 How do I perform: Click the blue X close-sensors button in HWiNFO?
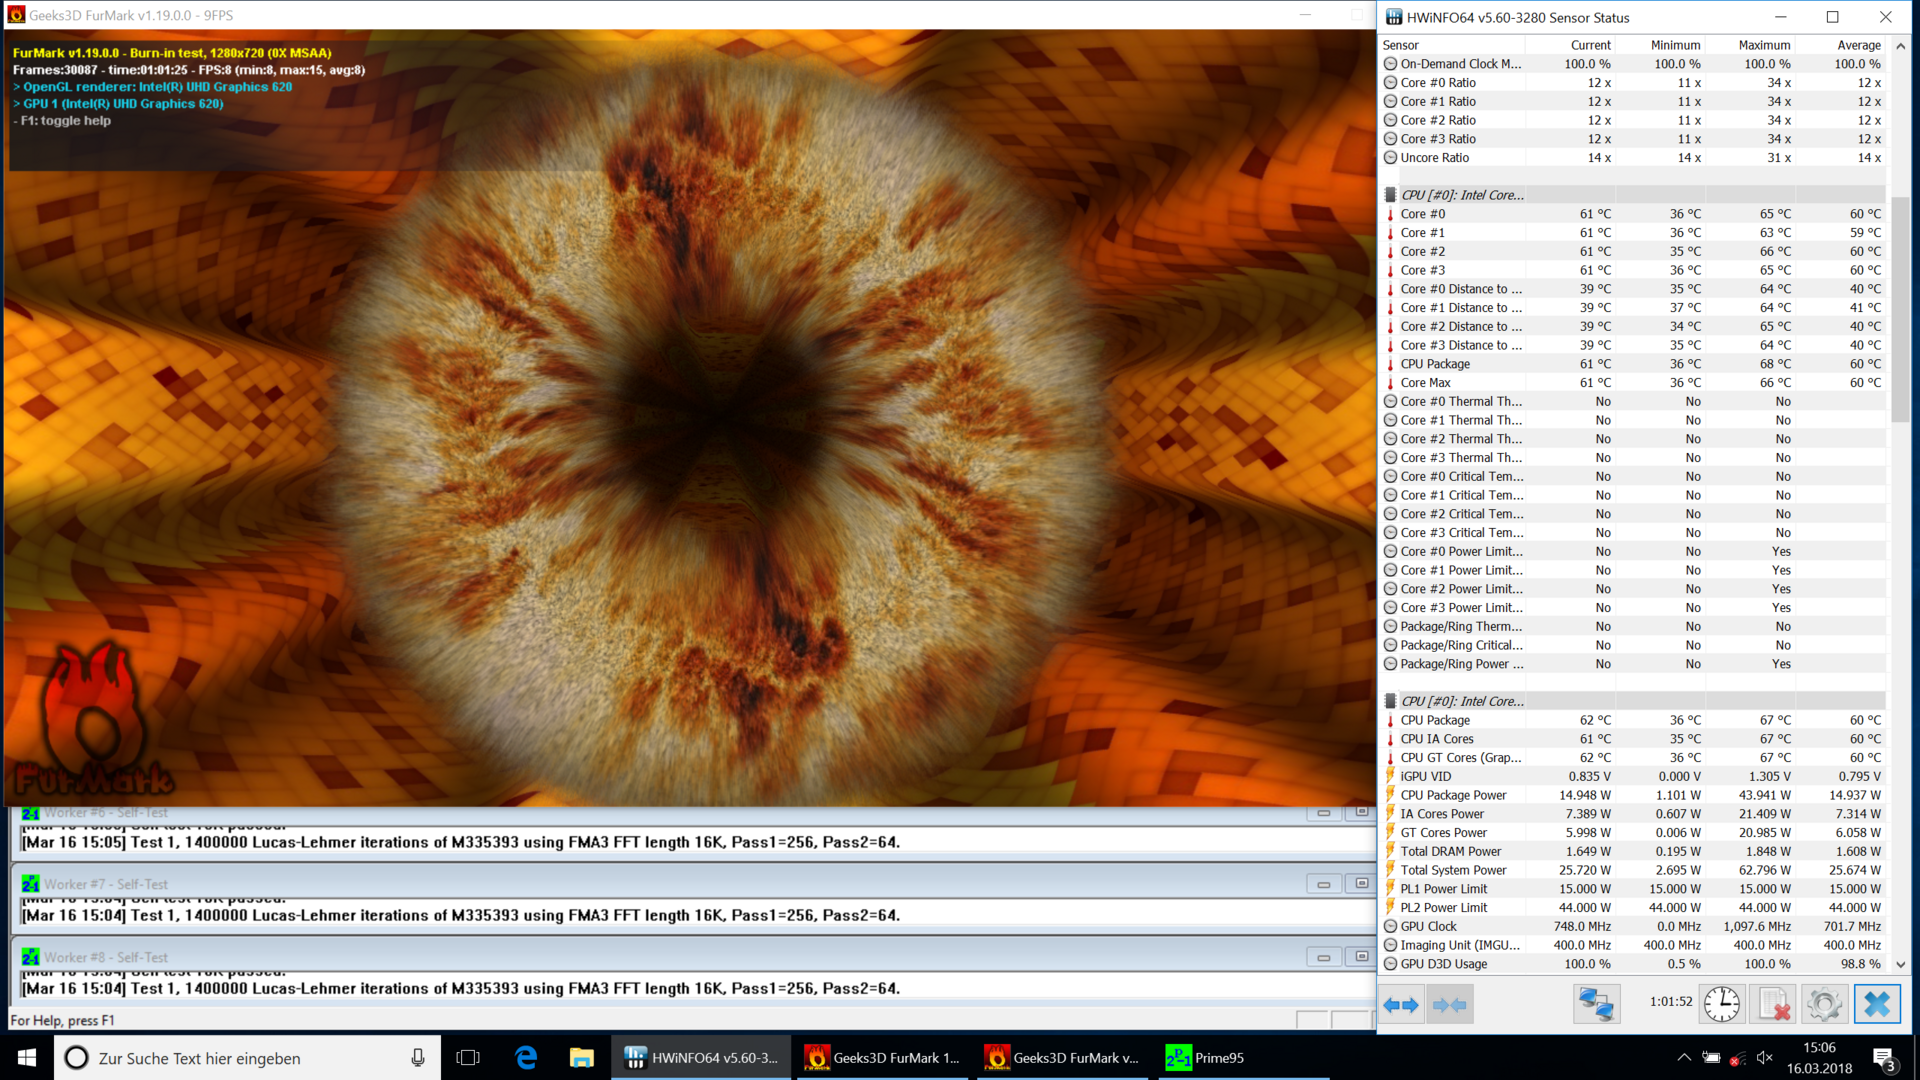[x=1877, y=1004]
